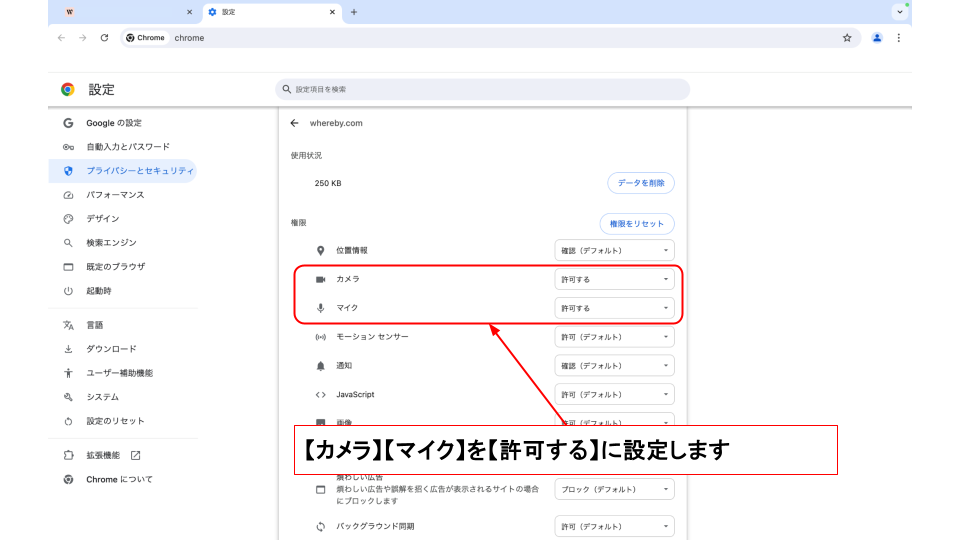Screen dimensions: 960x540
Task: Open the マイク permission dropdown
Action: pos(614,308)
